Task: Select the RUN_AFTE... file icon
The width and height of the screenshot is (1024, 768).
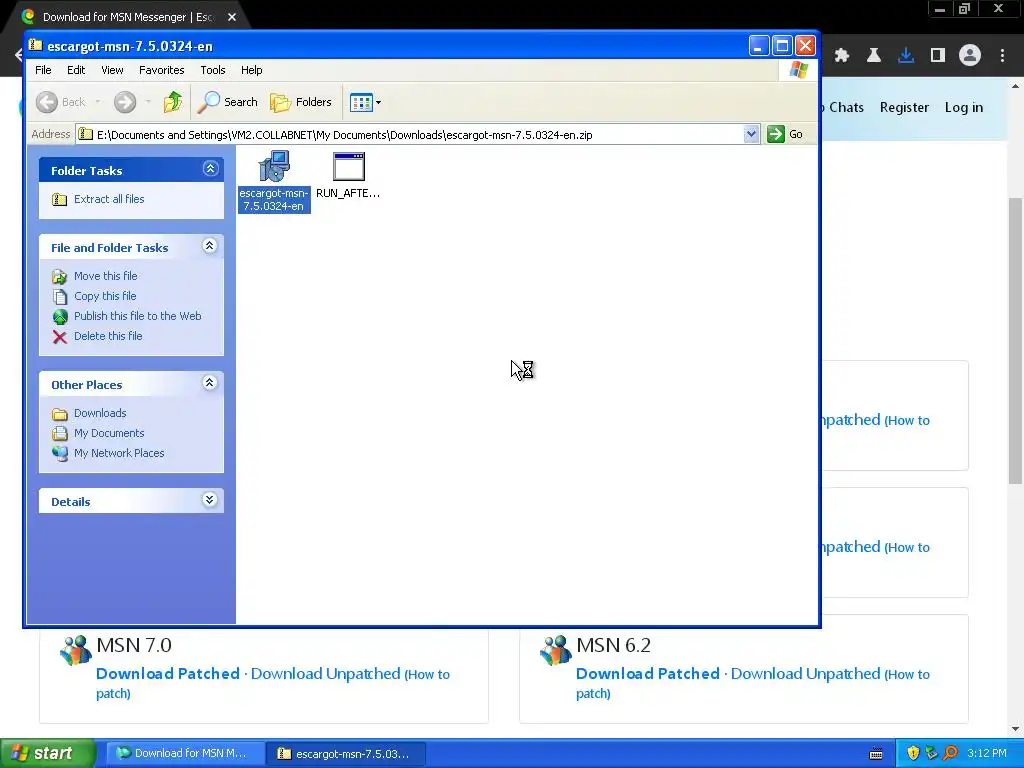Action: (348, 175)
